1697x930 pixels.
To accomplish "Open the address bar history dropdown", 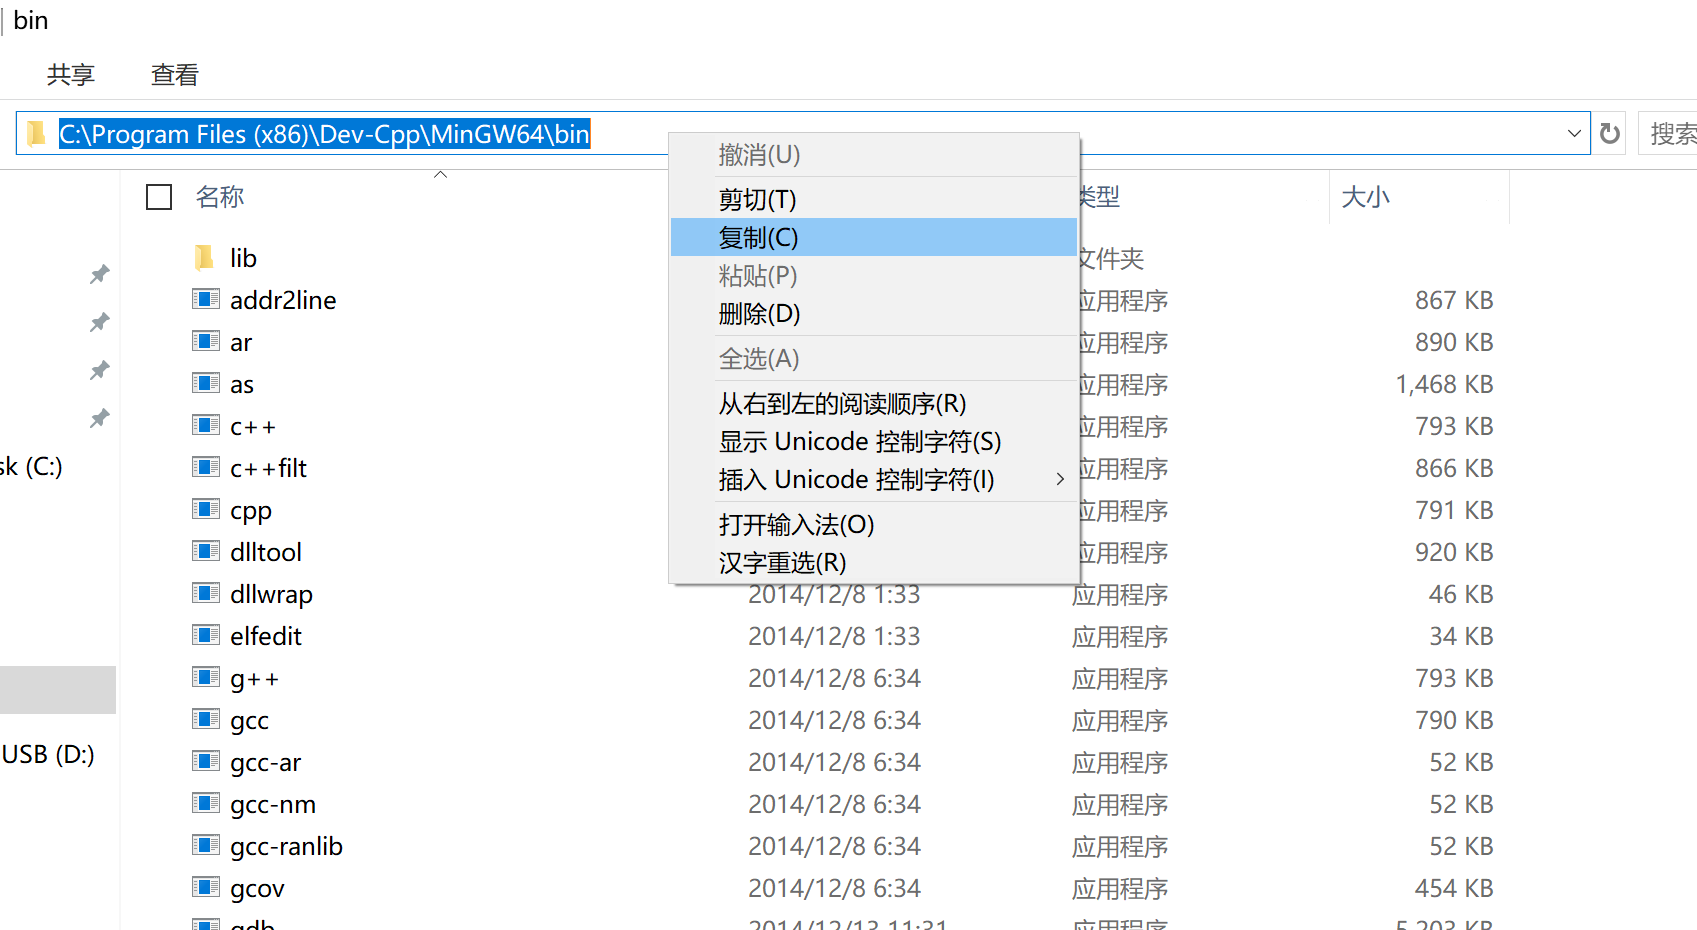I will (x=1574, y=133).
